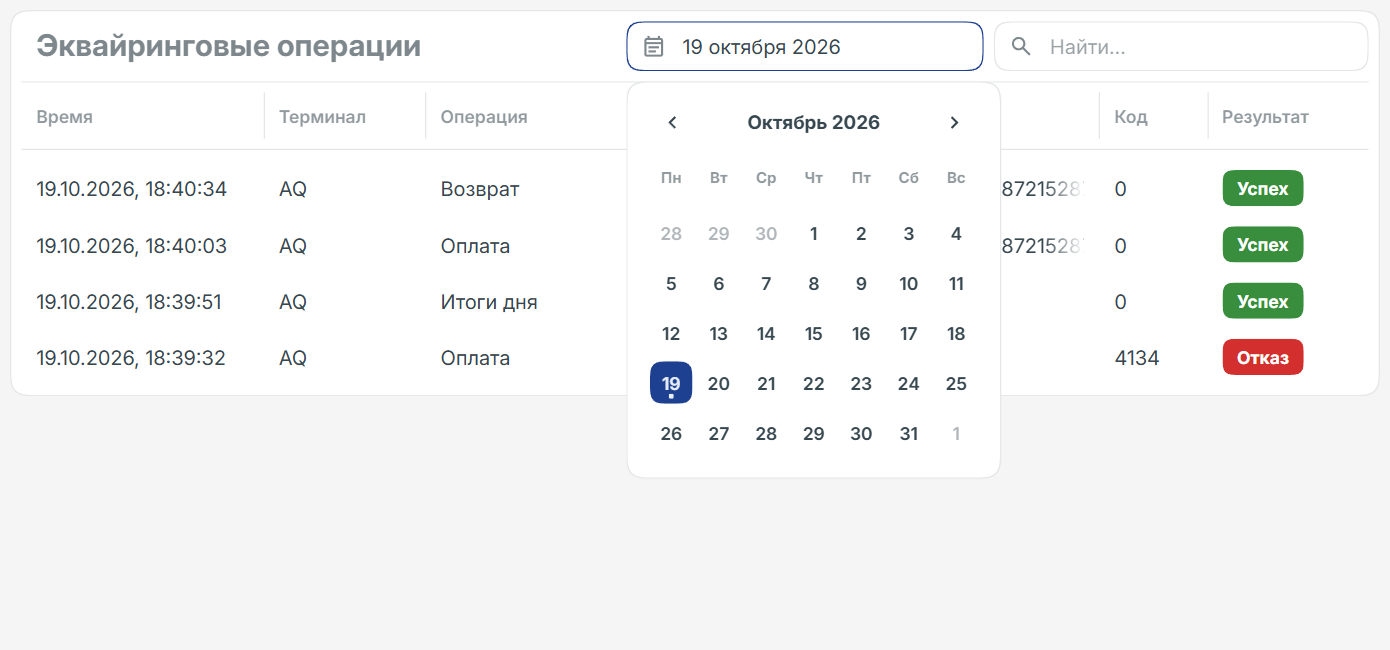Image resolution: width=1390 pixels, height=650 pixels.
Task: Click the Терминал column header
Action: pyautogui.click(x=322, y=117)
